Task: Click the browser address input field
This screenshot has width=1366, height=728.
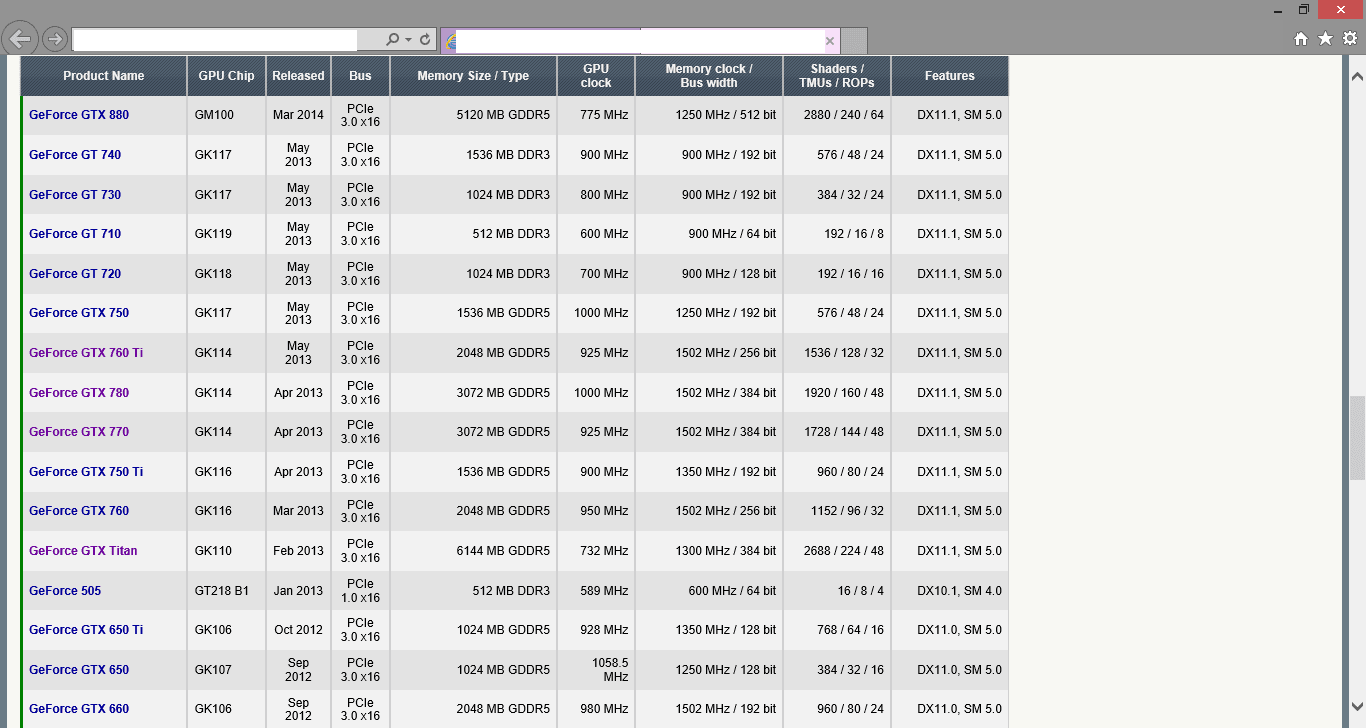Action: 215,40
